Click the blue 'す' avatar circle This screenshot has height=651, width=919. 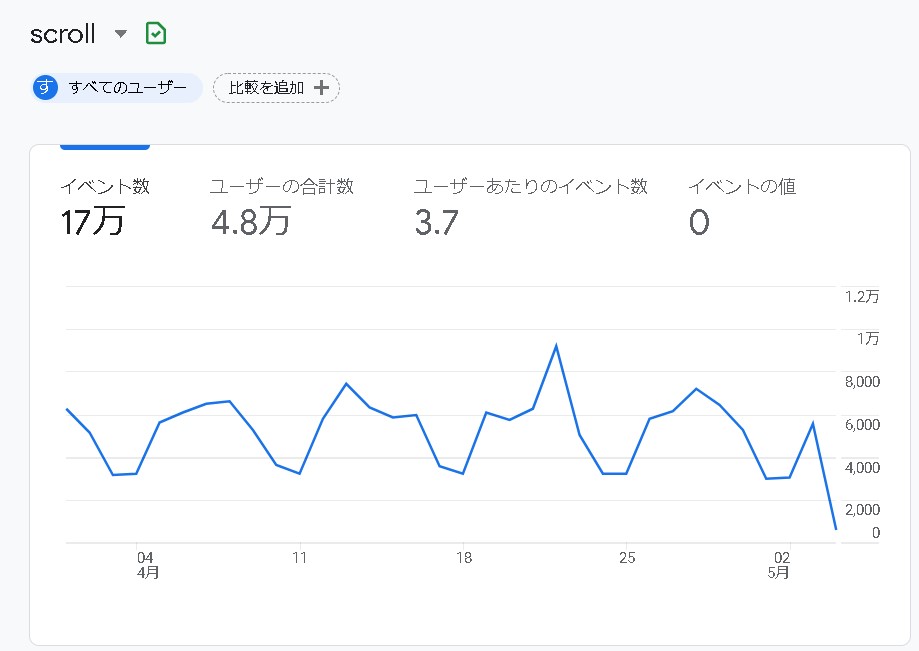[45, 88]
